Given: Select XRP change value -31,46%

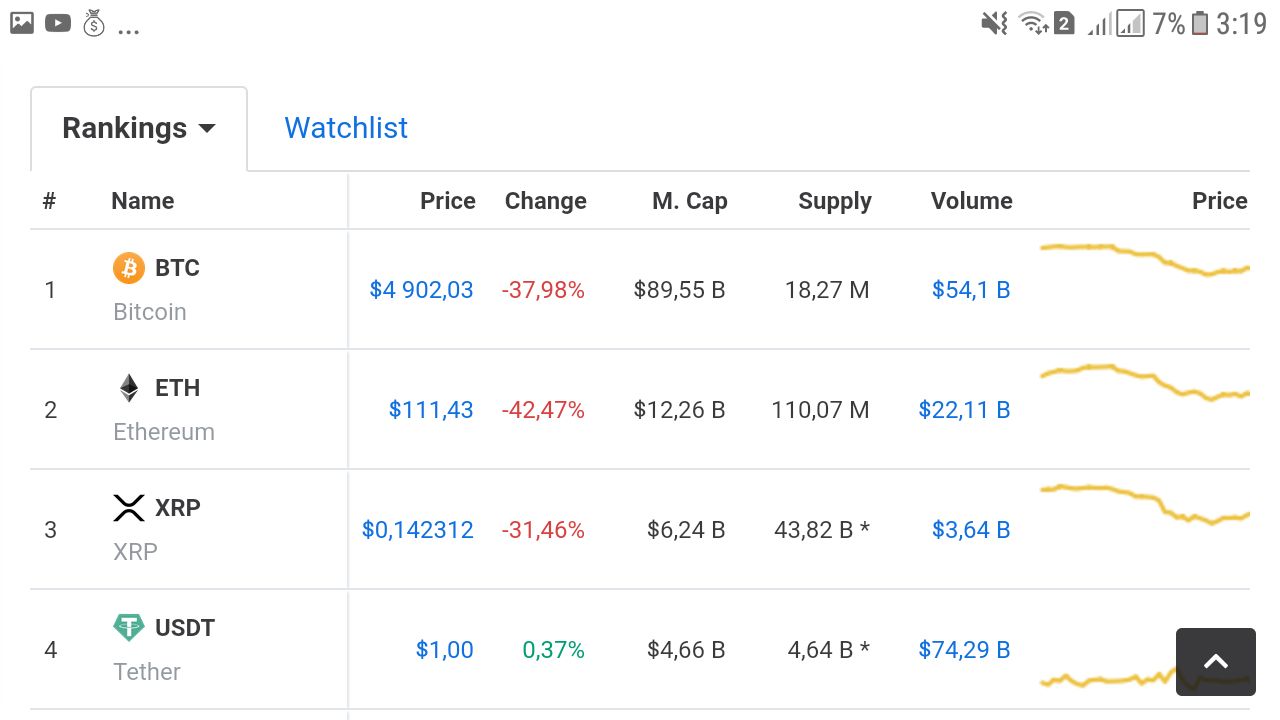Looking at the screenshot, I should click(543, 530).
